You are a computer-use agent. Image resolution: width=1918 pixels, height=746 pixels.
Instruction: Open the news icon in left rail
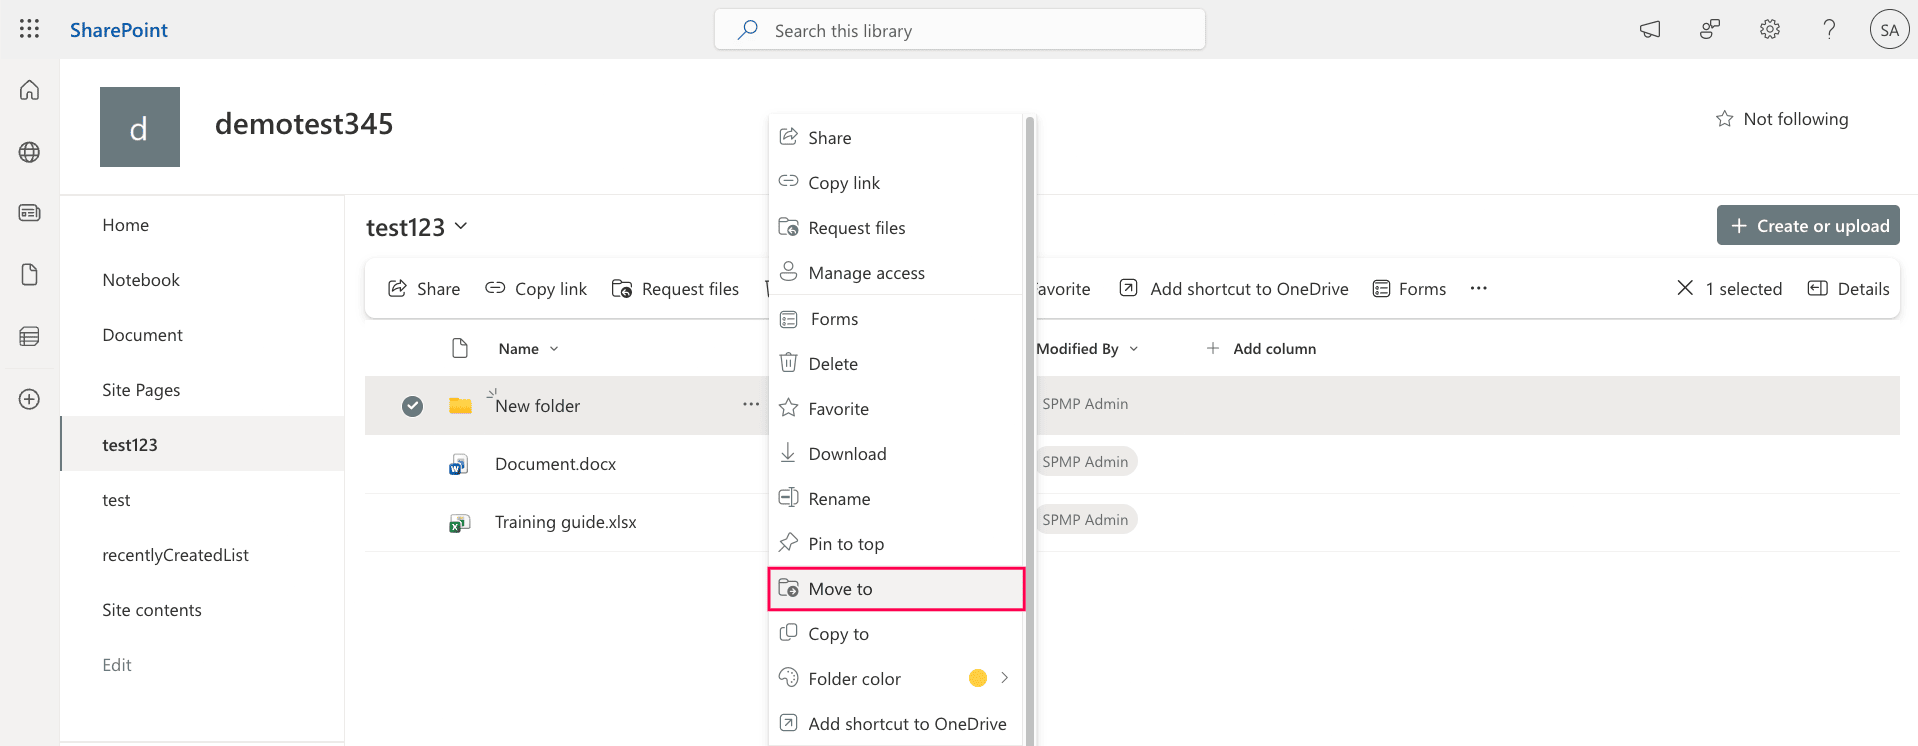coord(29,213)
